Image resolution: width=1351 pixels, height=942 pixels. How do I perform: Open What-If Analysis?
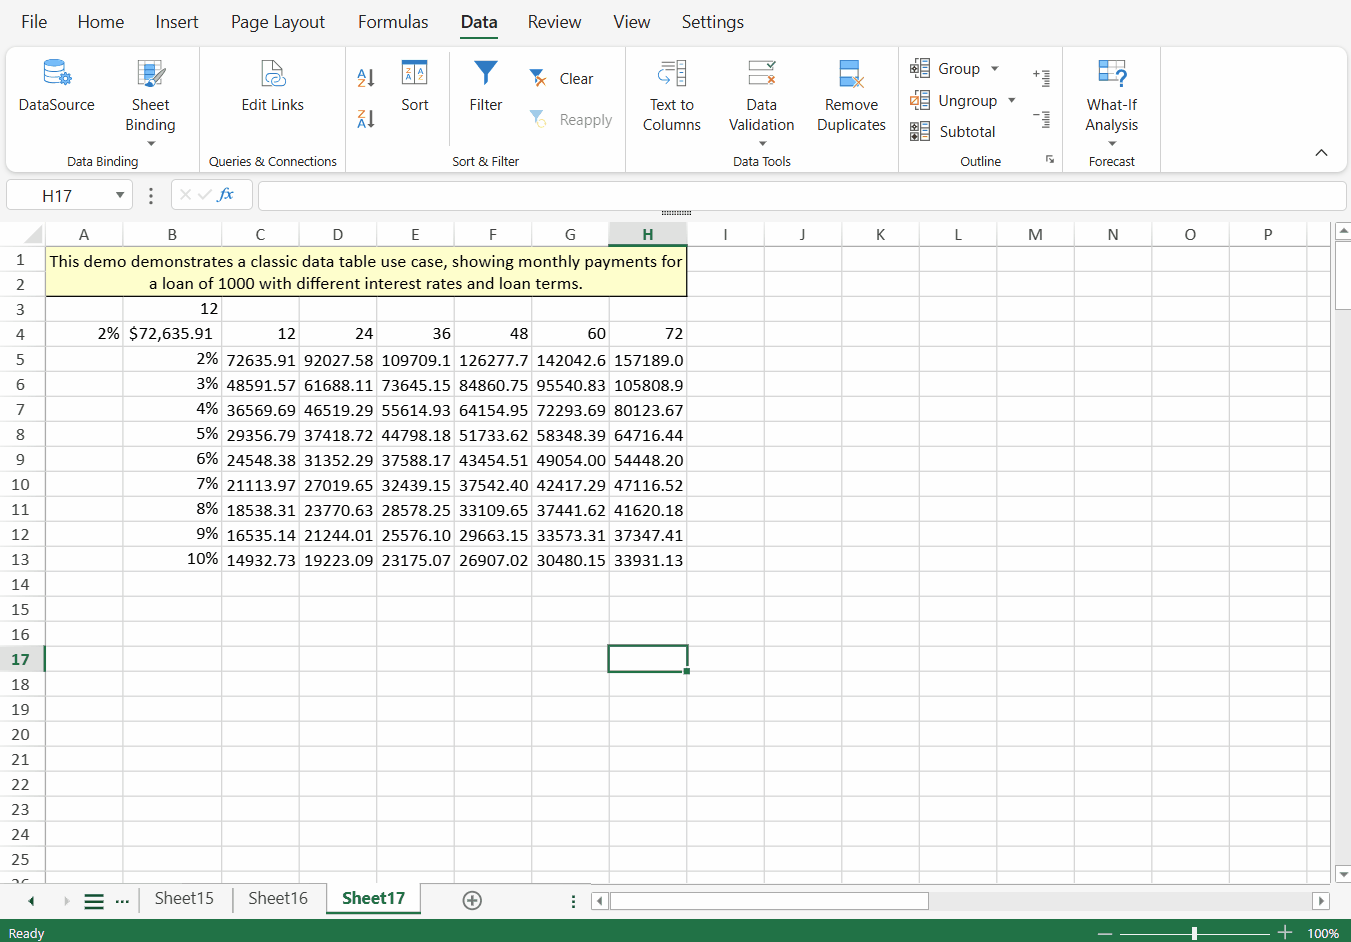pos(1112,97)
